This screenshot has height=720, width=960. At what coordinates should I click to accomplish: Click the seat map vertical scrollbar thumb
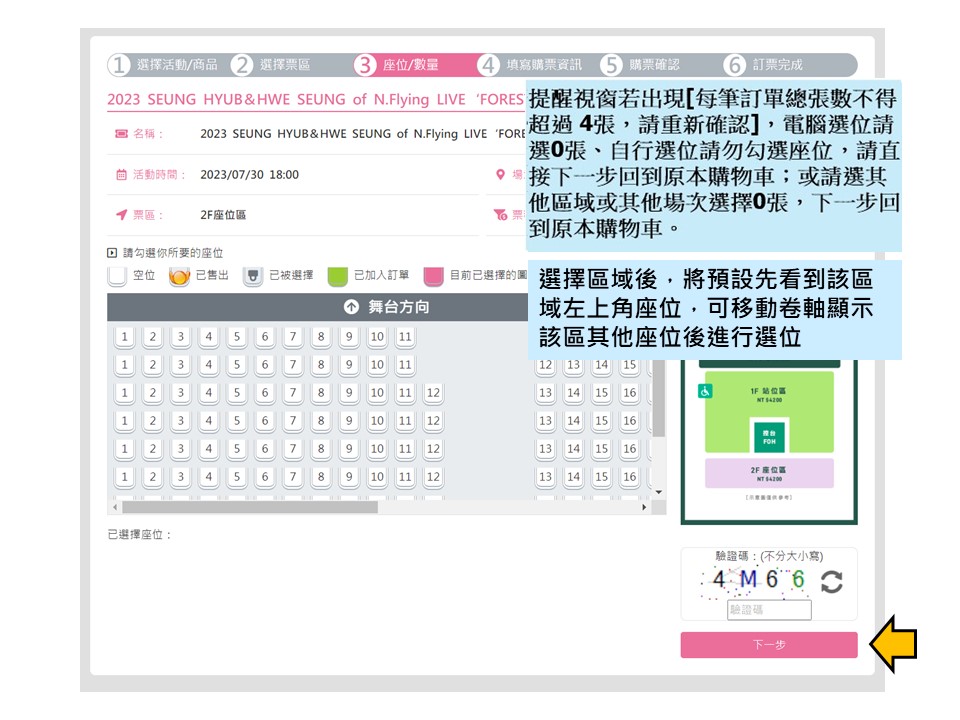pos(659,399)
